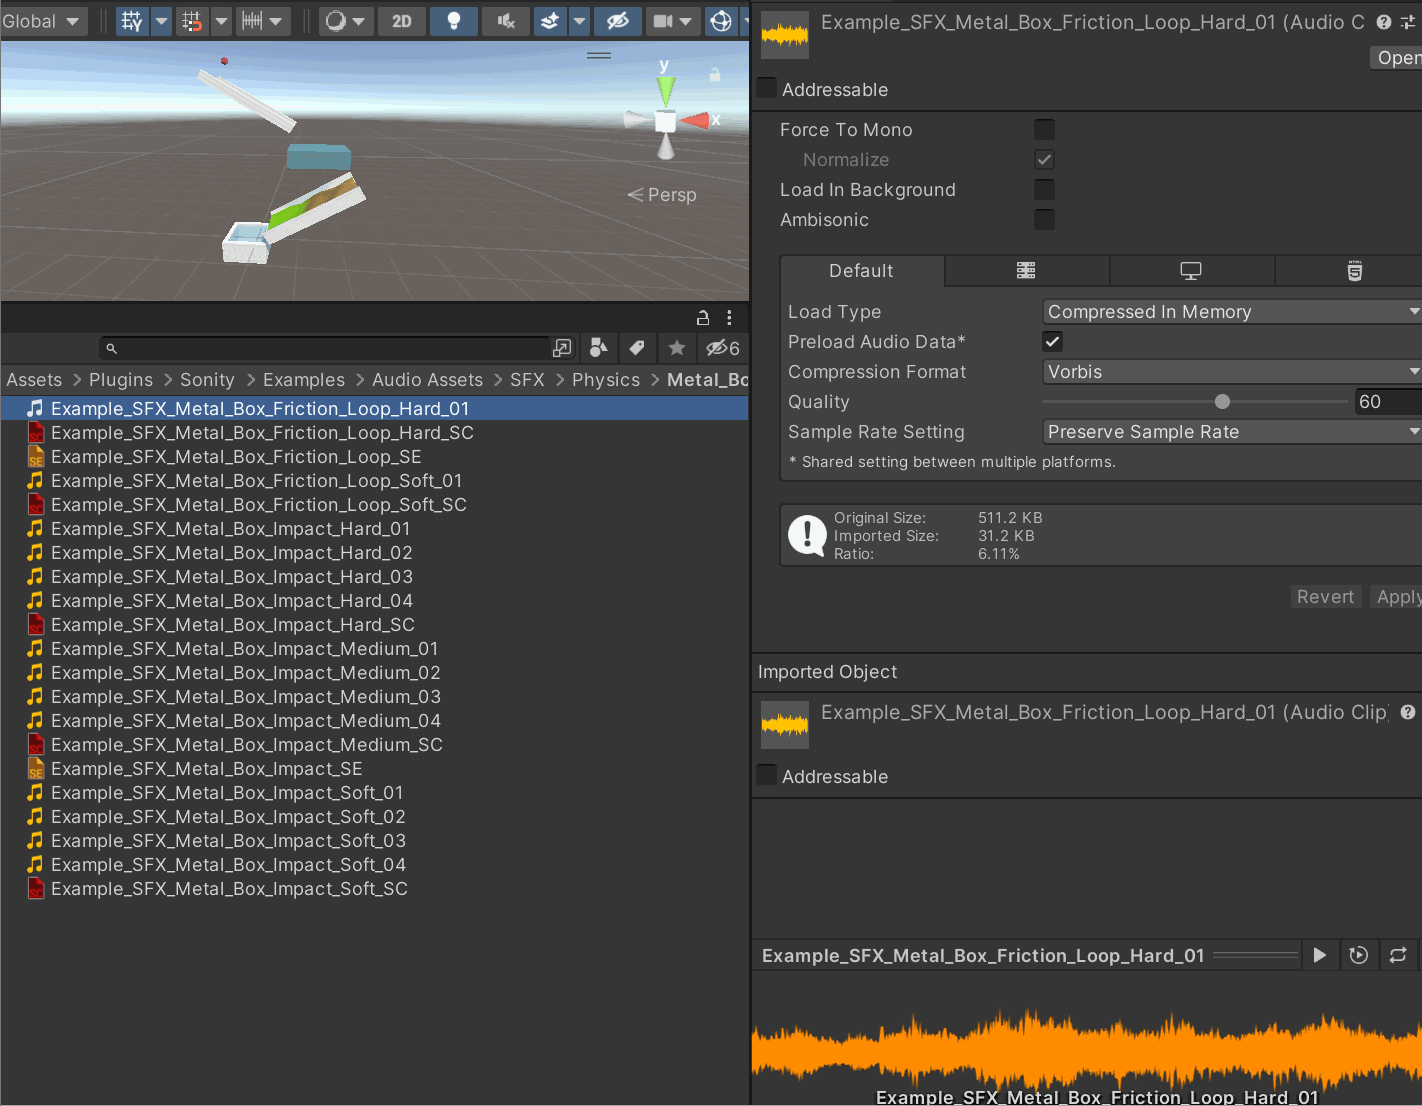Lock the Project panel with the padlock icon
This screenshot has height=1106, width=1422.
702,317
